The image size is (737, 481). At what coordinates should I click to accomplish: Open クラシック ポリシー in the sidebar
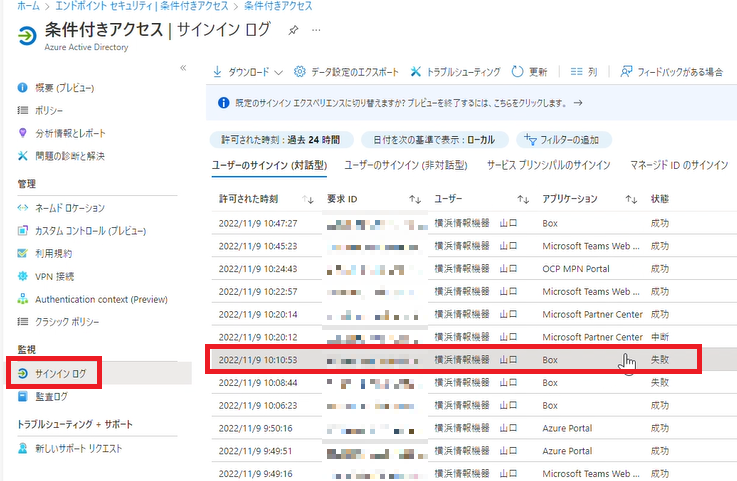point(67,322)
